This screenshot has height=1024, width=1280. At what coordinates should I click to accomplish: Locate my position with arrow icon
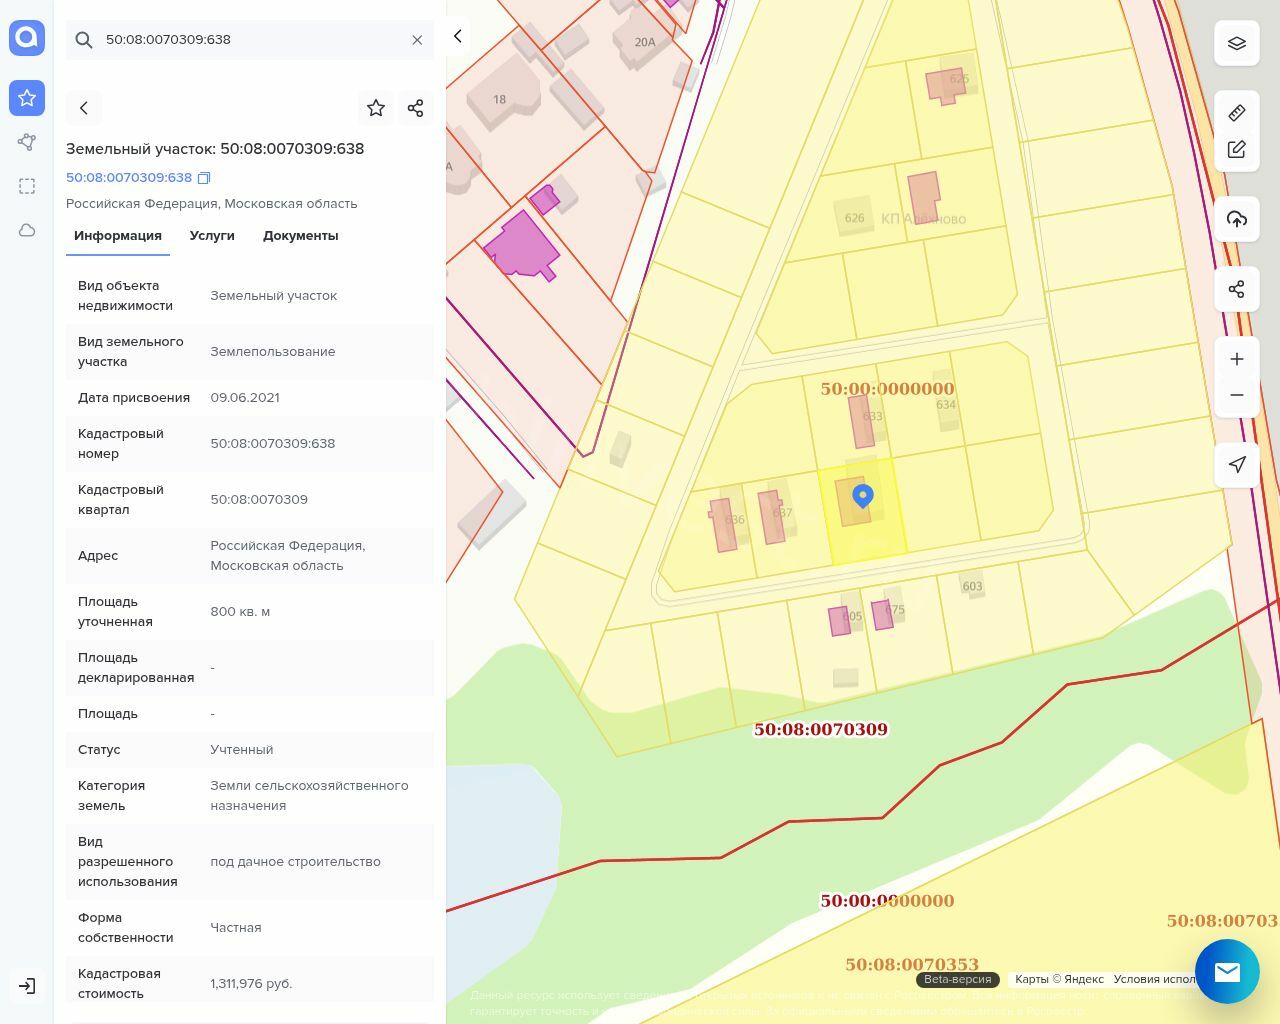click(1237, 465)
